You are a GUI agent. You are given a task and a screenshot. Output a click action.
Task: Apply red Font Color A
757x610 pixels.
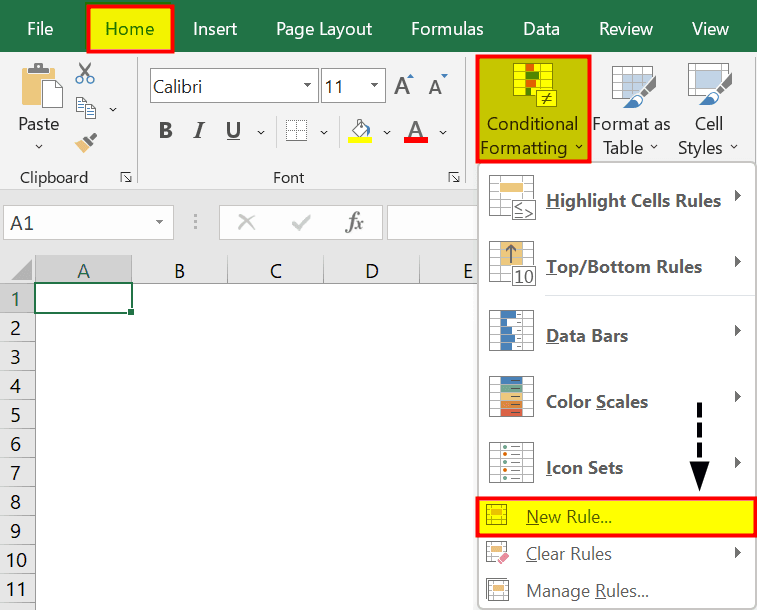click(416, 131)
